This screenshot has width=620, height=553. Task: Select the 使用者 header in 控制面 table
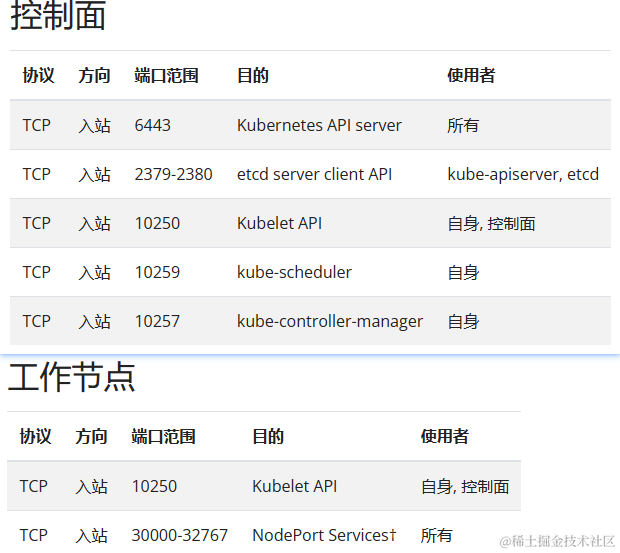point(471,75)
